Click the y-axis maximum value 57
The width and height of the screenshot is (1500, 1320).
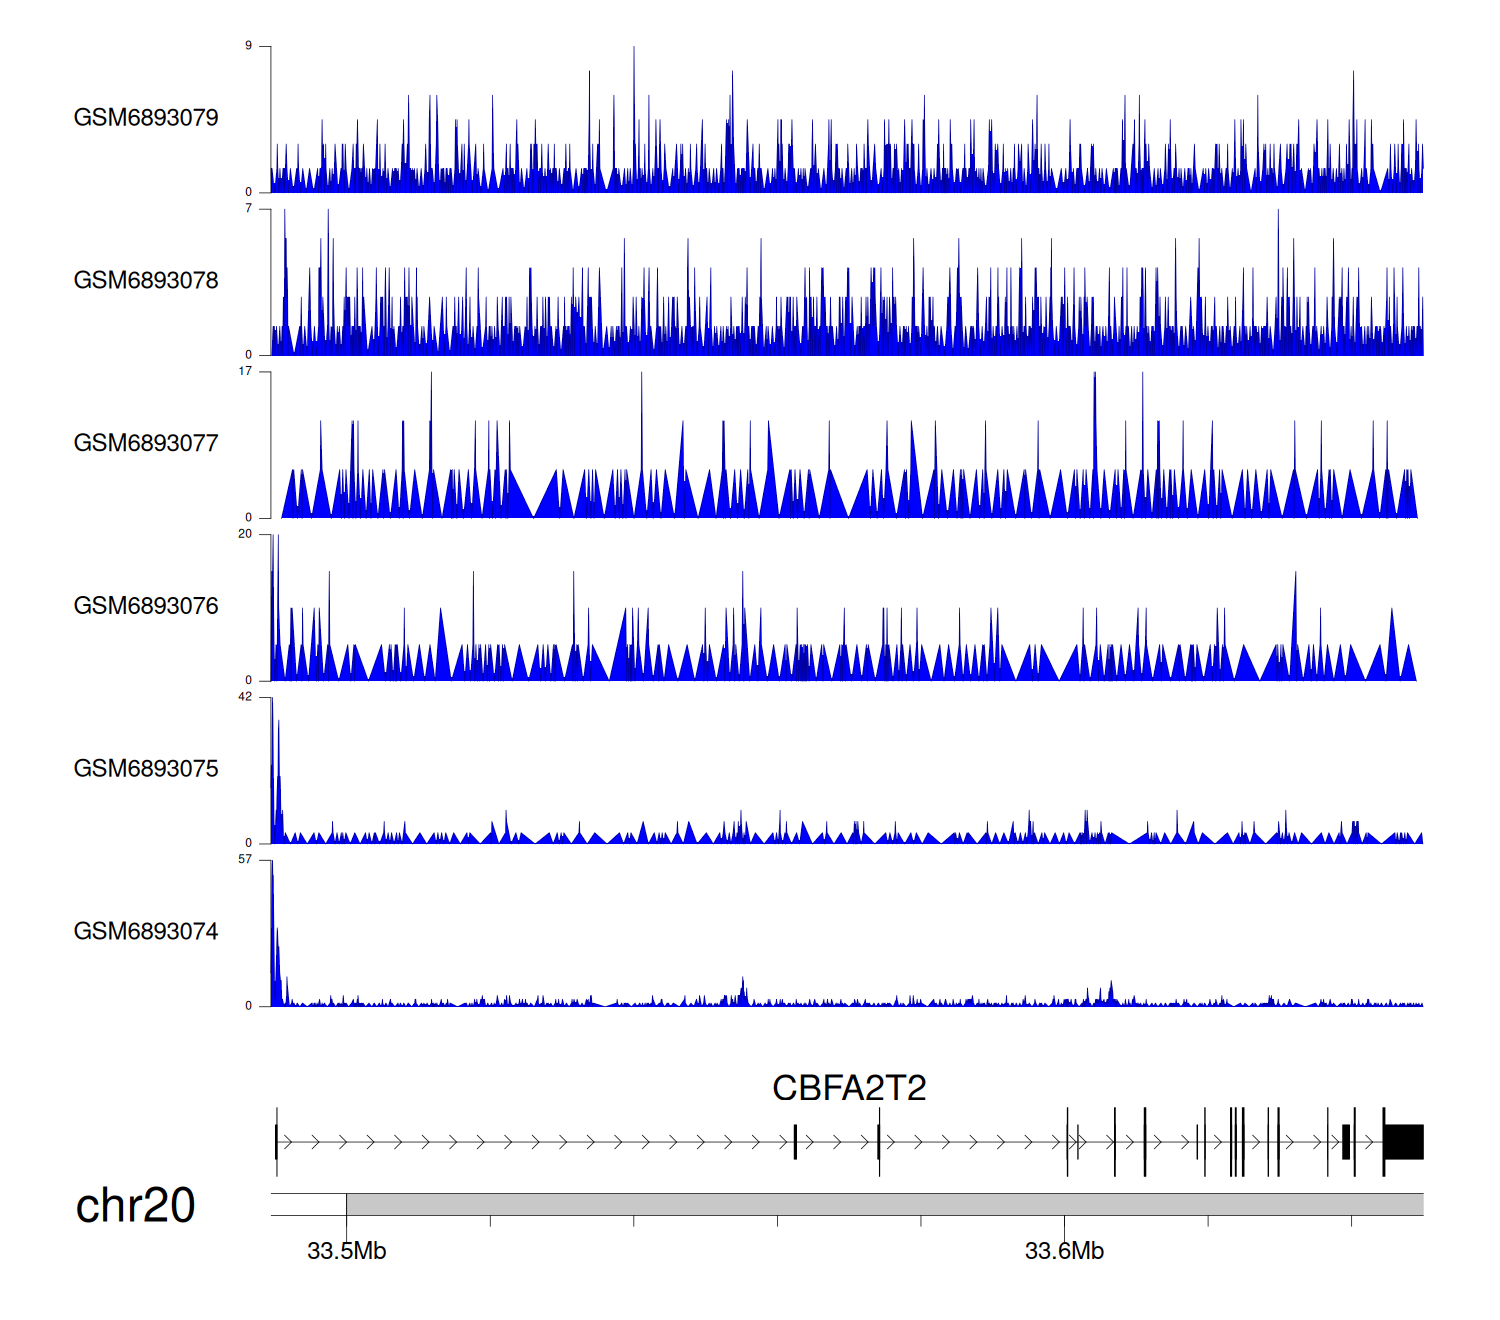coord(245,859)
